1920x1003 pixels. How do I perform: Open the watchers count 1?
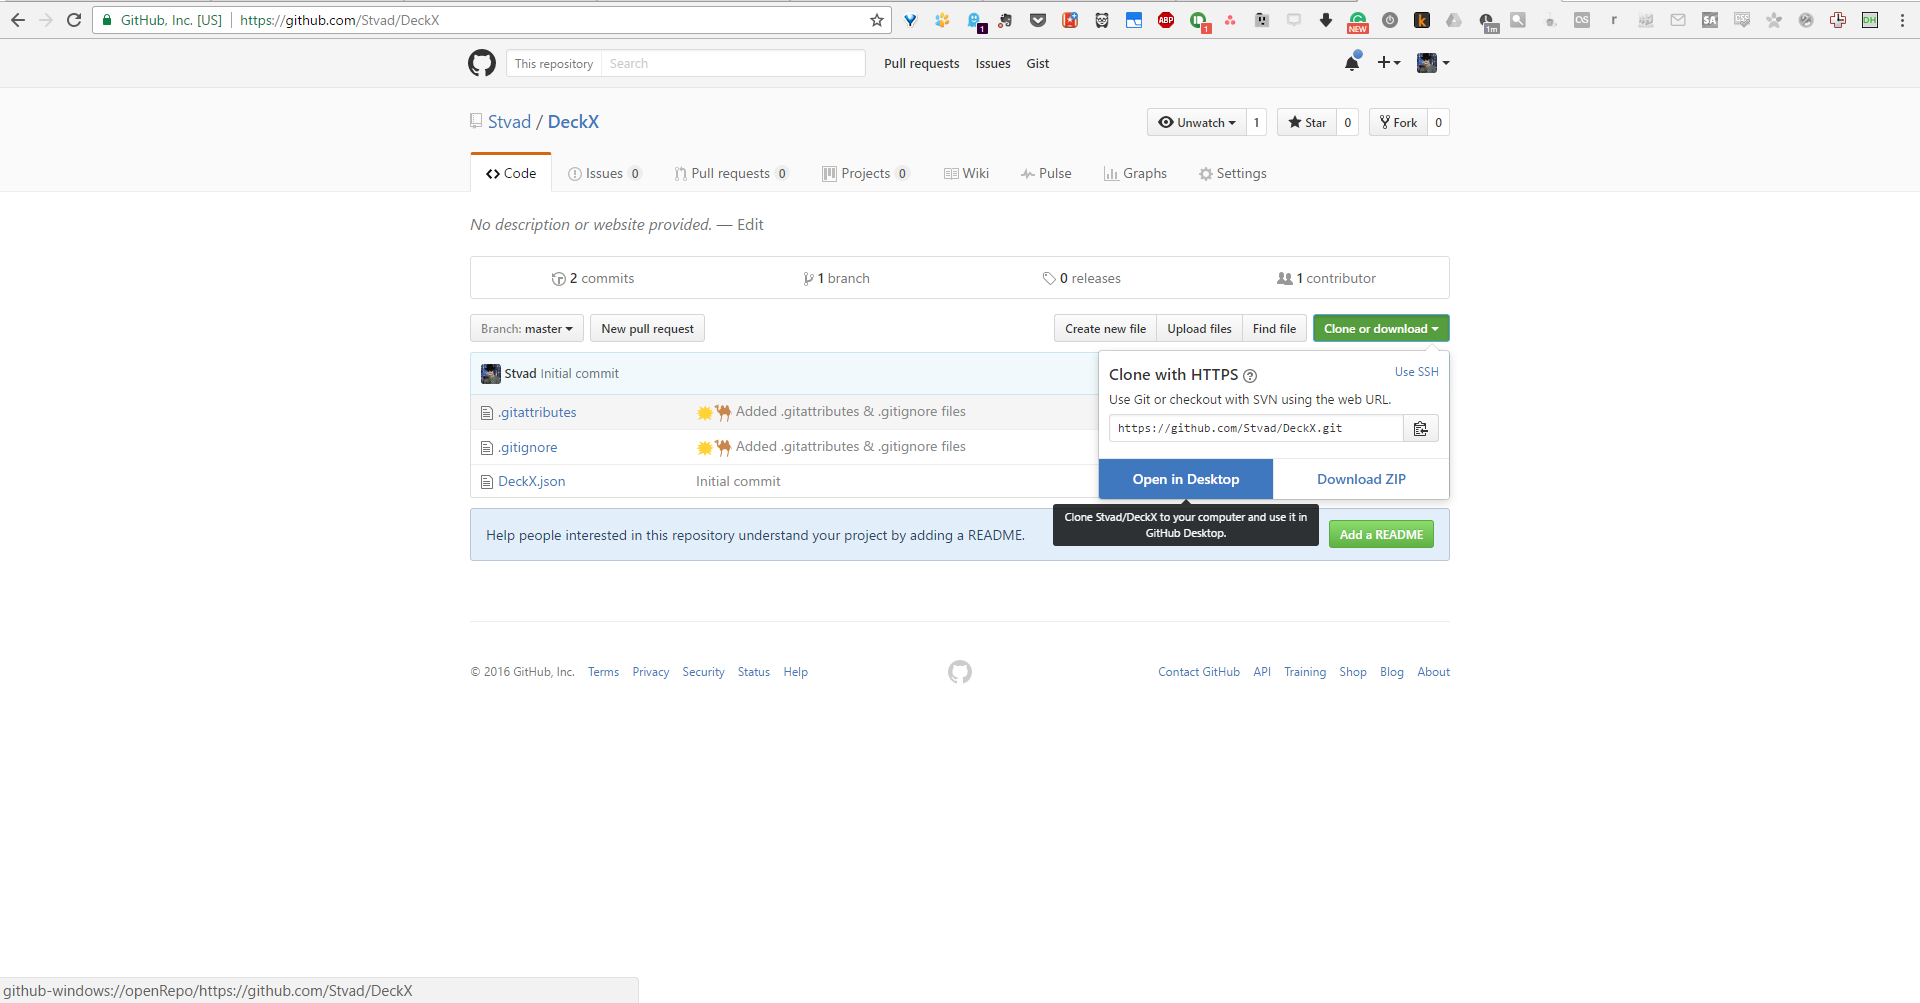[1257, 122]
